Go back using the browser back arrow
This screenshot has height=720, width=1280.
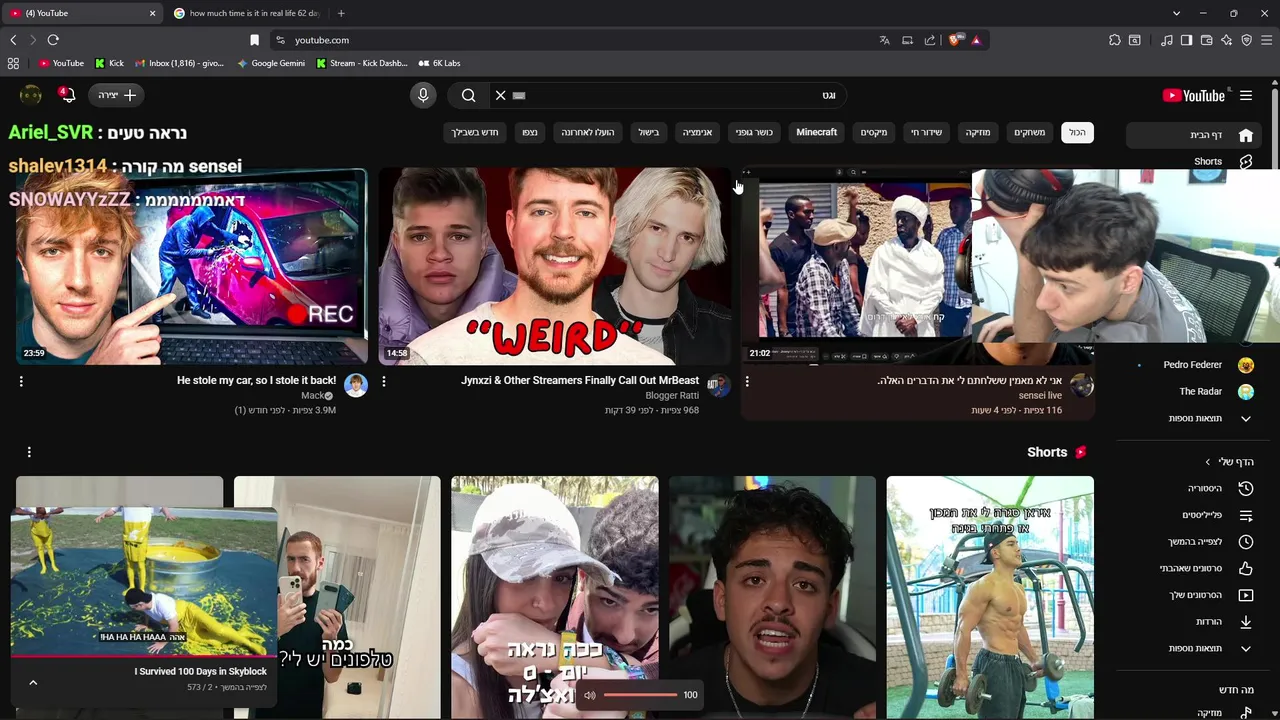[x=13, y=40]
